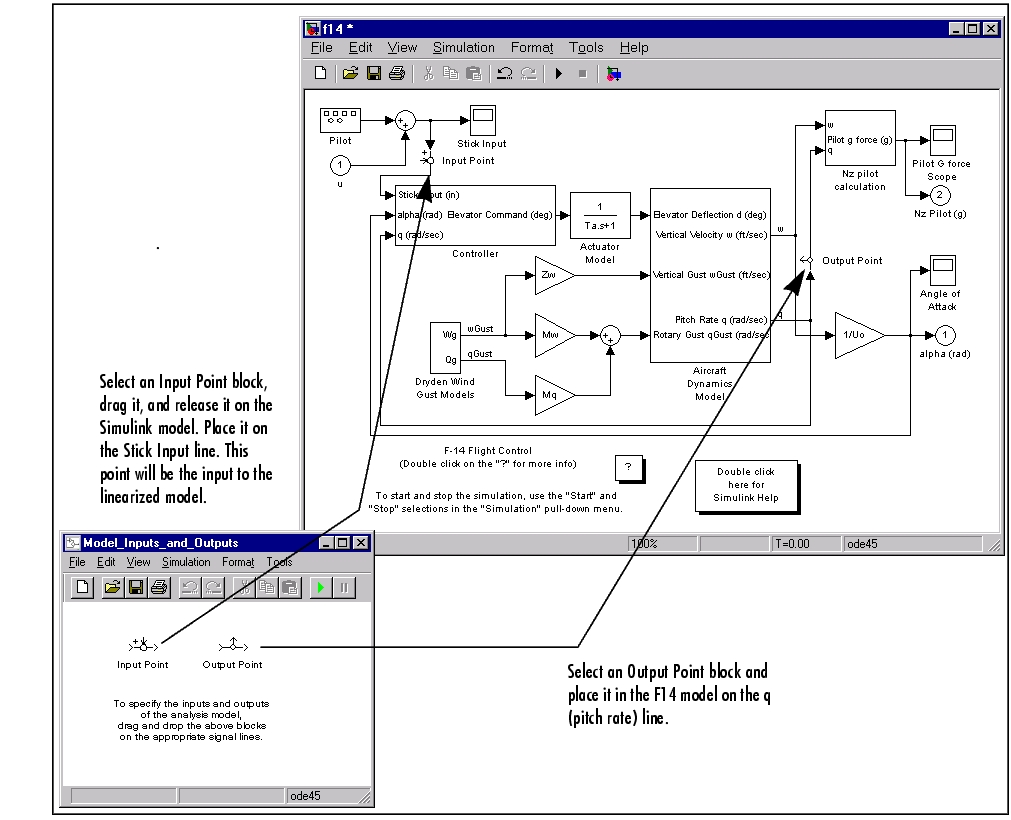Open Edit menu in f14 window
This screenshot has height=820, width=1011.
click(x=360, y=48)
